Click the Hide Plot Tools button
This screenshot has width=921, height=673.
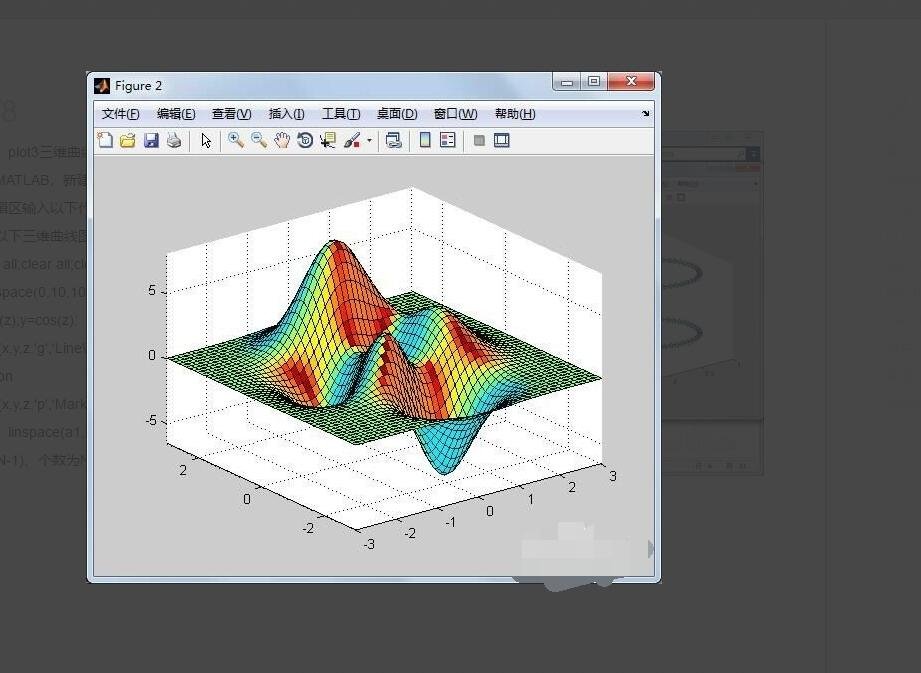point(479,141)
